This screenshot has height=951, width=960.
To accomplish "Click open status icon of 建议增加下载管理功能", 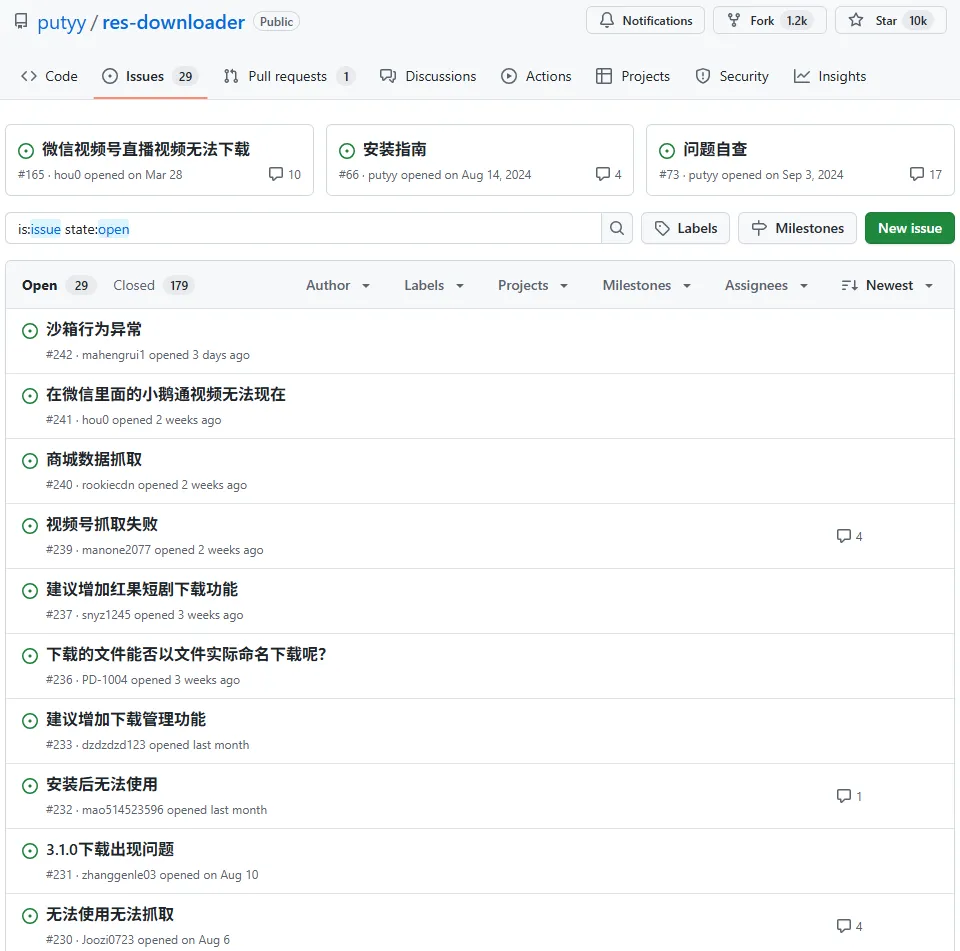I will pos(30,721).
